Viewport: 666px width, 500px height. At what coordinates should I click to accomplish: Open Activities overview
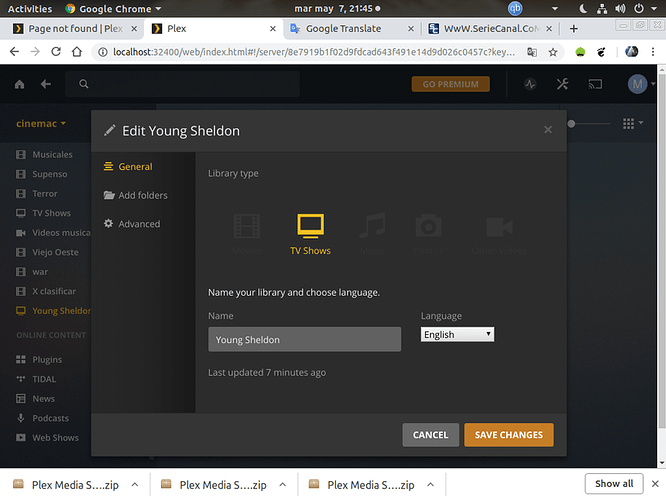tap(30, 8)
